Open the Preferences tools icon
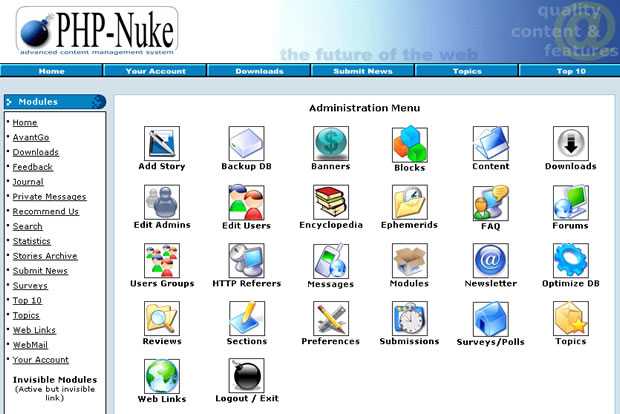Image resolution: width=620 pixels, height=414 pixels. [x=331, y=318]
